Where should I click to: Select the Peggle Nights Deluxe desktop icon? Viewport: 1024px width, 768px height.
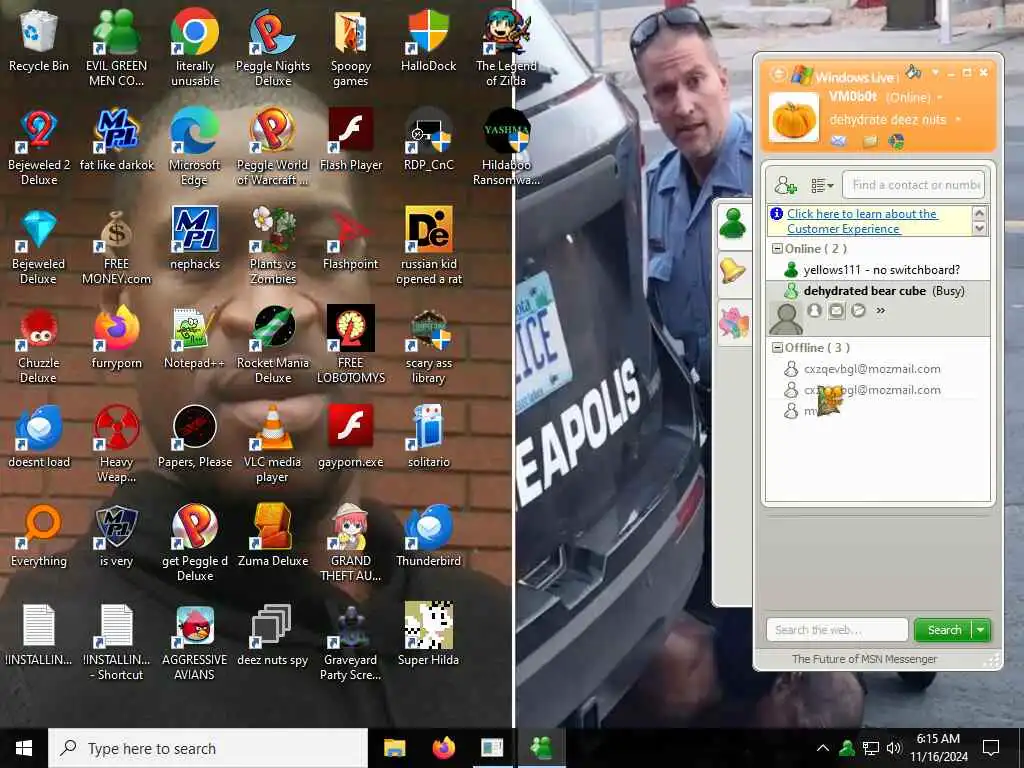(273, 48)
